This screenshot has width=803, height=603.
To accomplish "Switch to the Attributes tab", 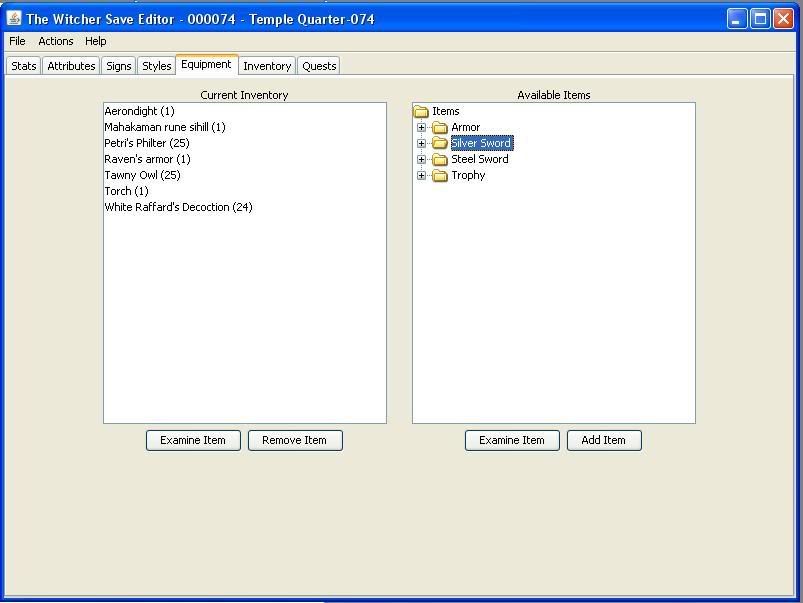I will 71,66.
